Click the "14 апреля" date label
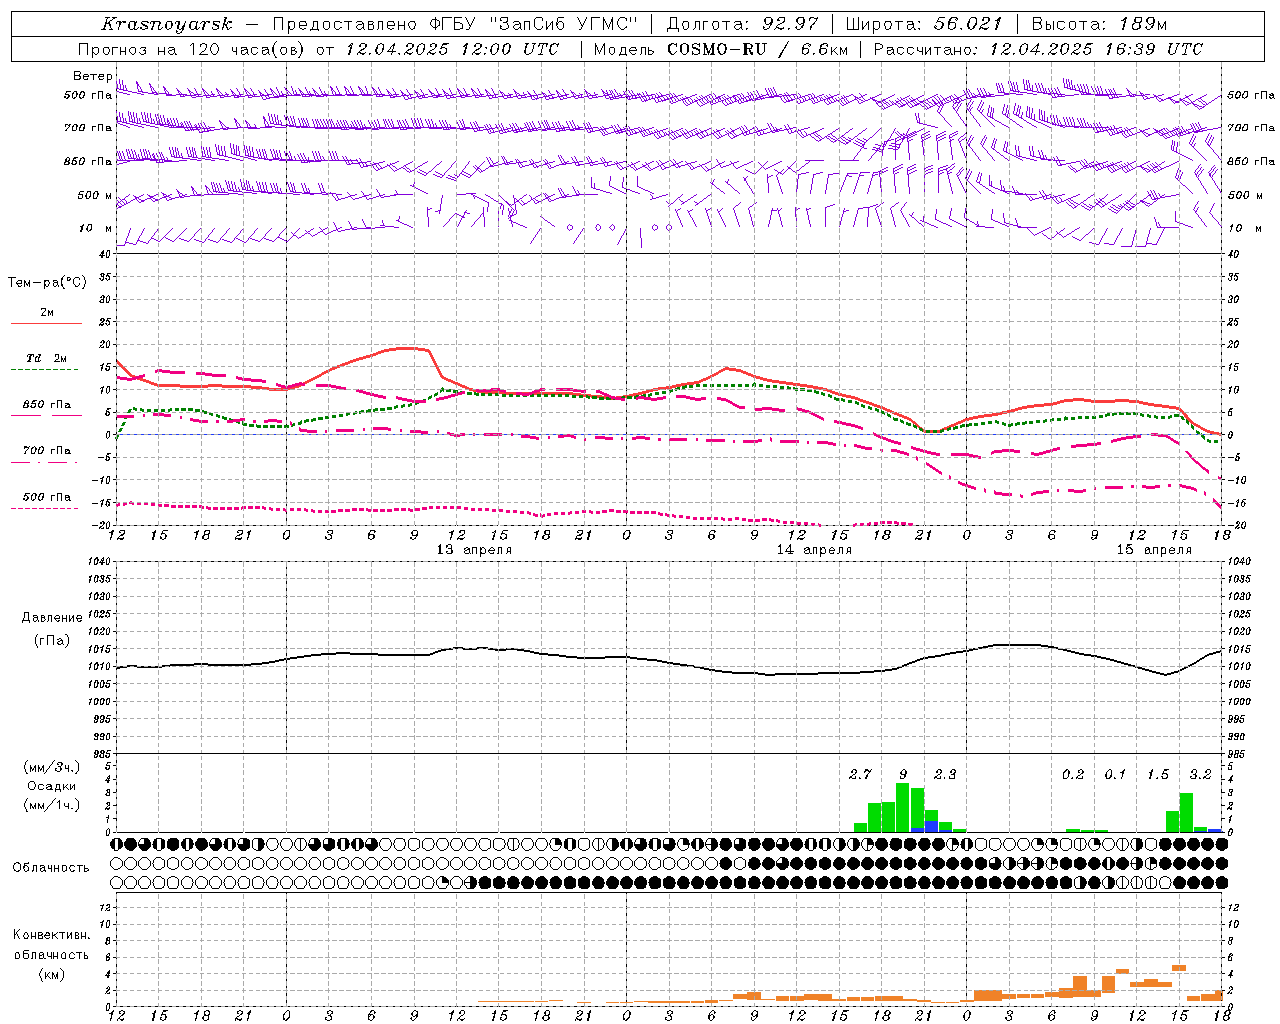The width and height of the screenshot is (1280, 1024). pyautogui.click(x=814, y=550)
